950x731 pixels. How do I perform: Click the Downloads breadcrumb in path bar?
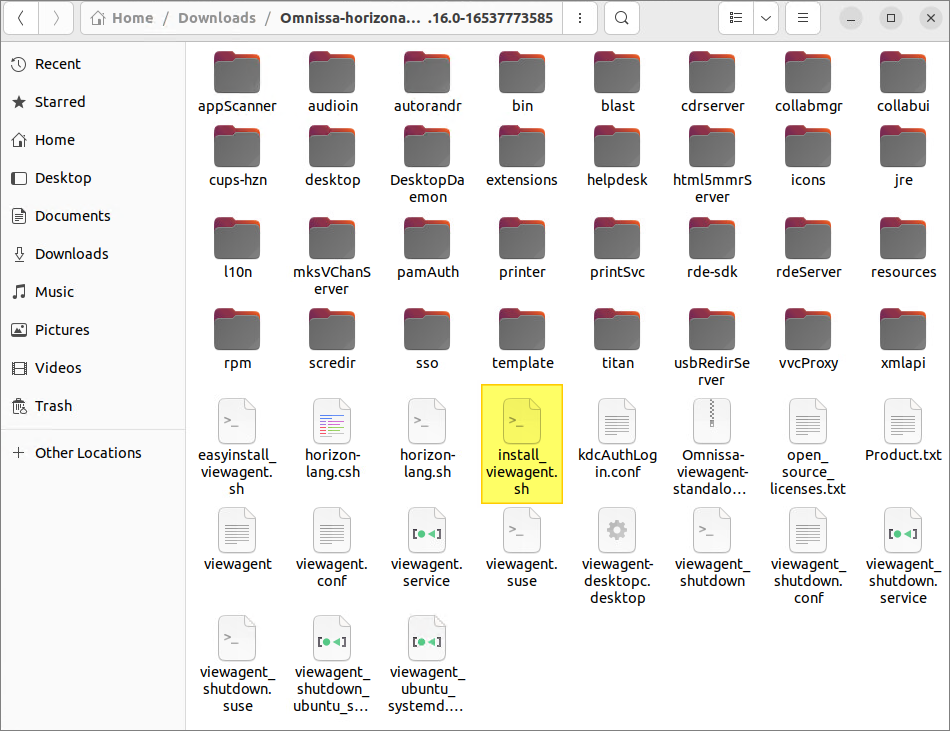coord(216,18)
